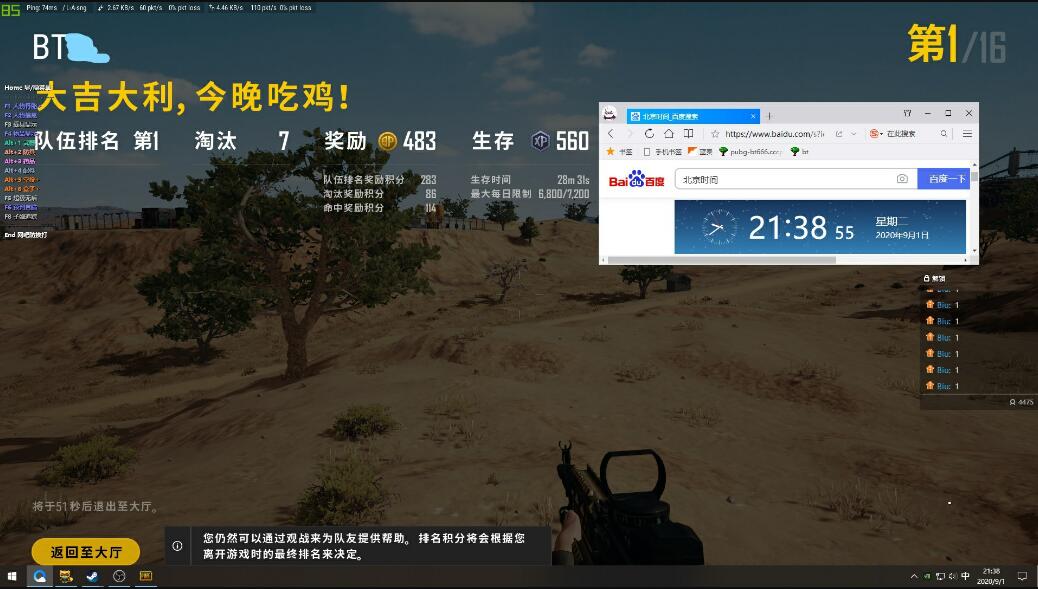
Task: Mute sound via tray speaker icon
Action: tap(952, 577)
